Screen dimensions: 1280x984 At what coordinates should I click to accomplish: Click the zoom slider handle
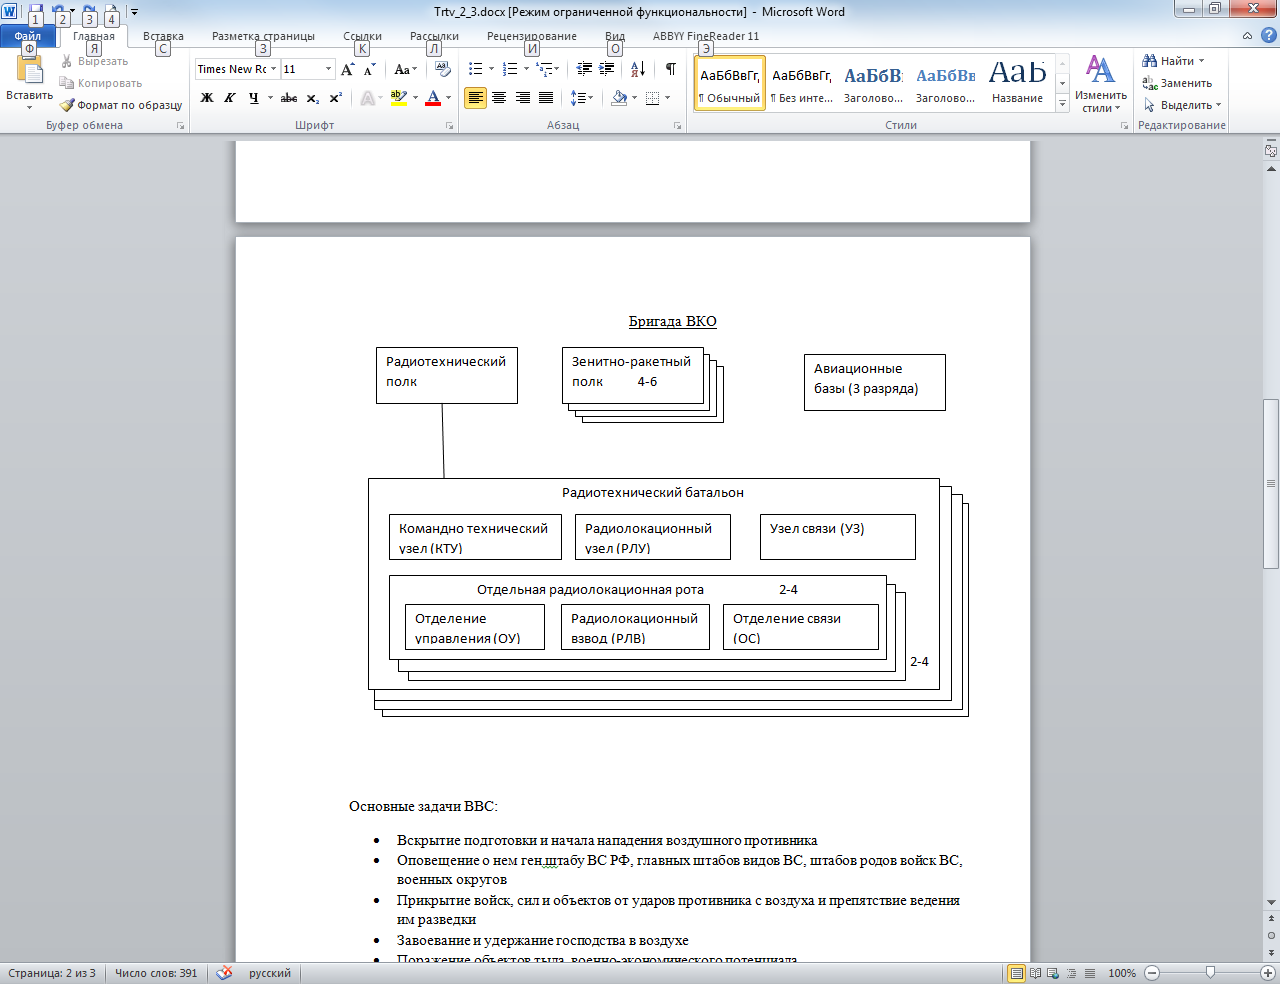(x=1210, y=973)
